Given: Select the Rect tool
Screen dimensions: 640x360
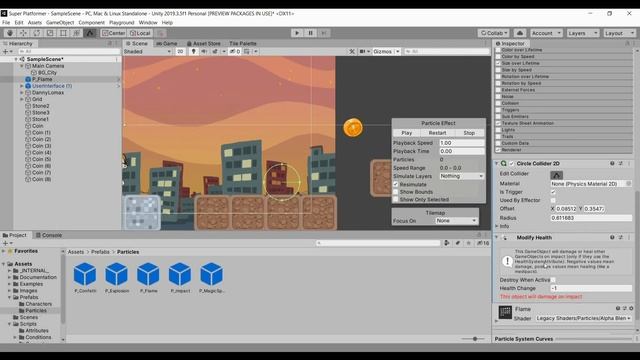Looking at the screenshot, I should (x=63, y=33).
